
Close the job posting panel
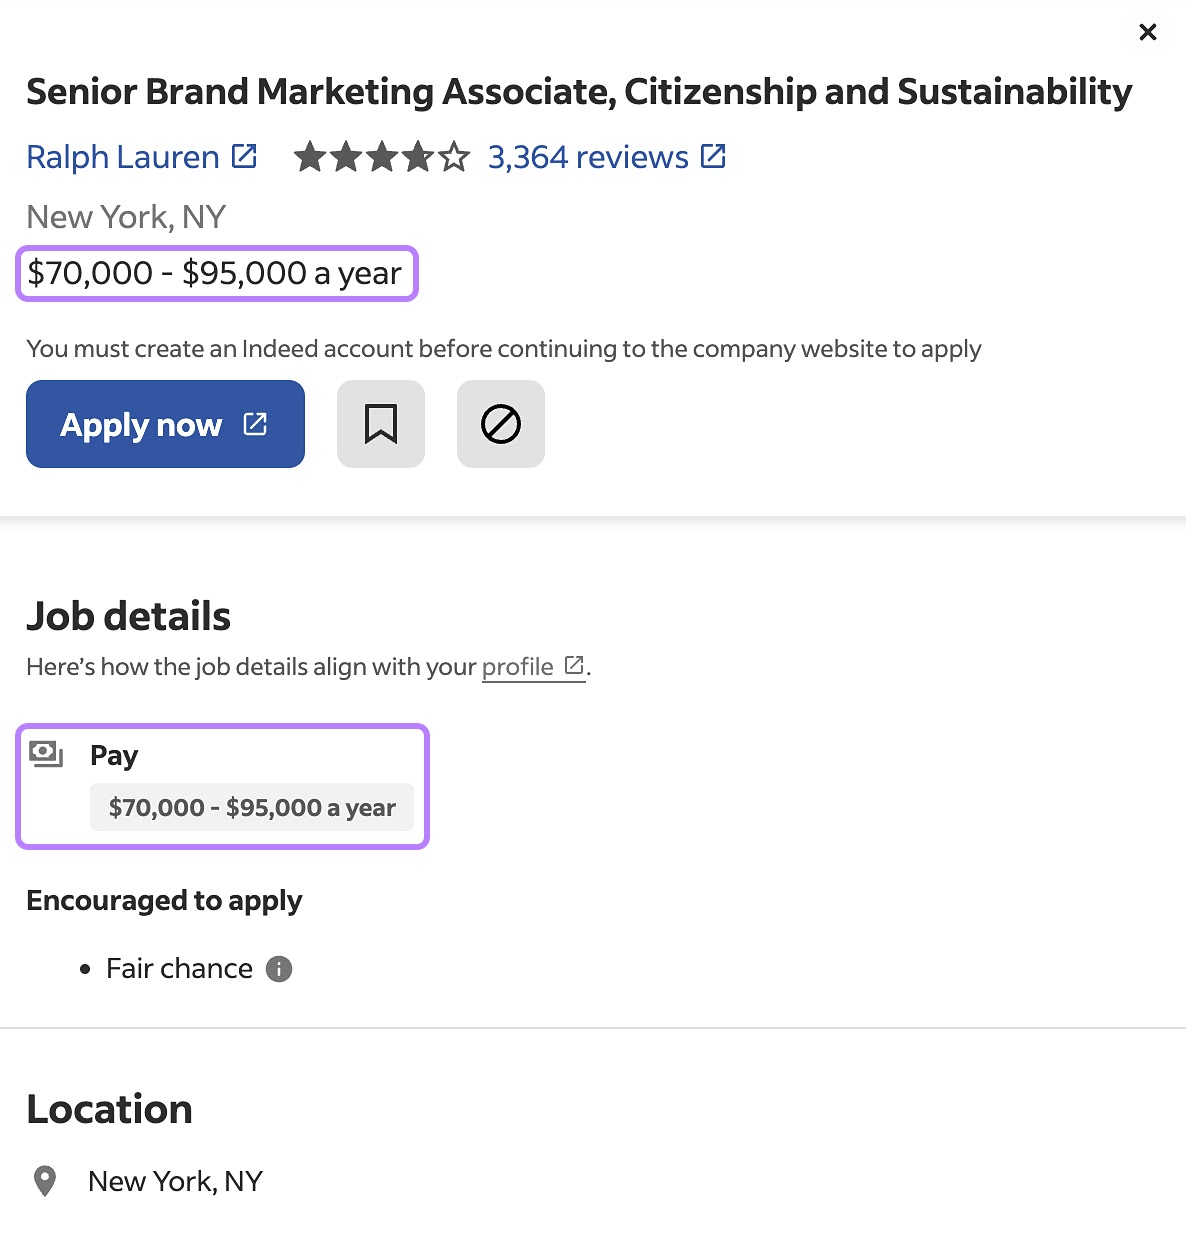point(1147,31)
